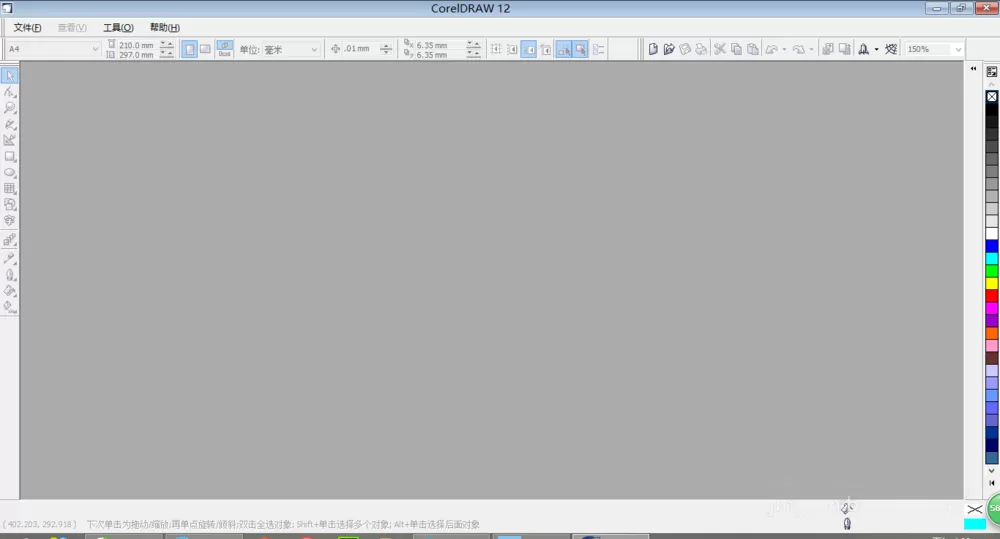Expand the Undo history dropdown arrow

pos(784,49)
